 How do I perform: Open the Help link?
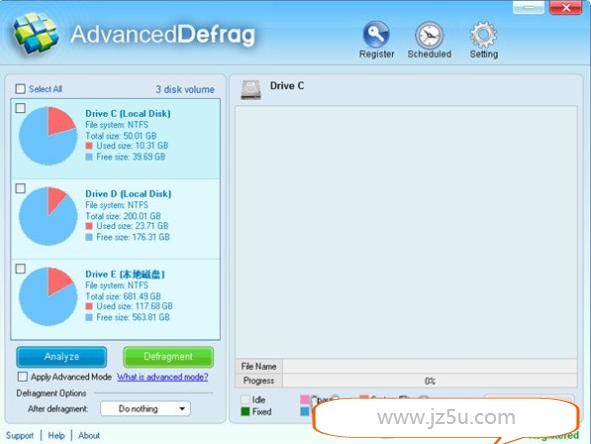coord(56,436)
